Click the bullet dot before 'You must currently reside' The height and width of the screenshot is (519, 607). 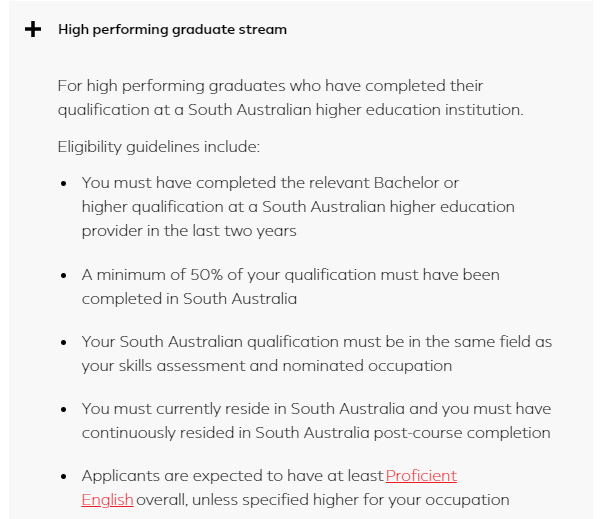(x=64, y=410)
